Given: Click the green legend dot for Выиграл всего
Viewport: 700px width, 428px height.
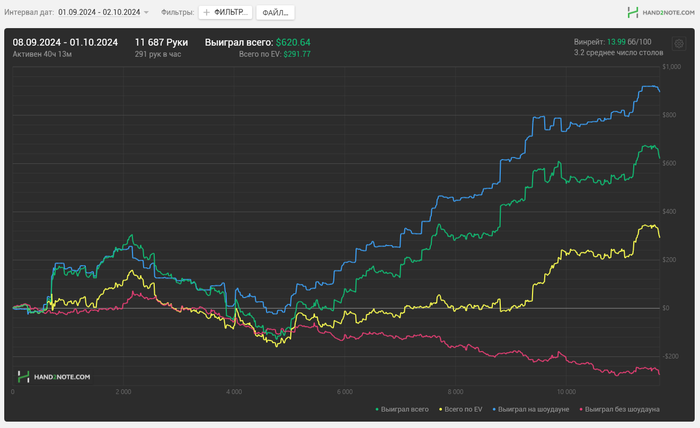Looking at the screenshot, I should (377, 409).
